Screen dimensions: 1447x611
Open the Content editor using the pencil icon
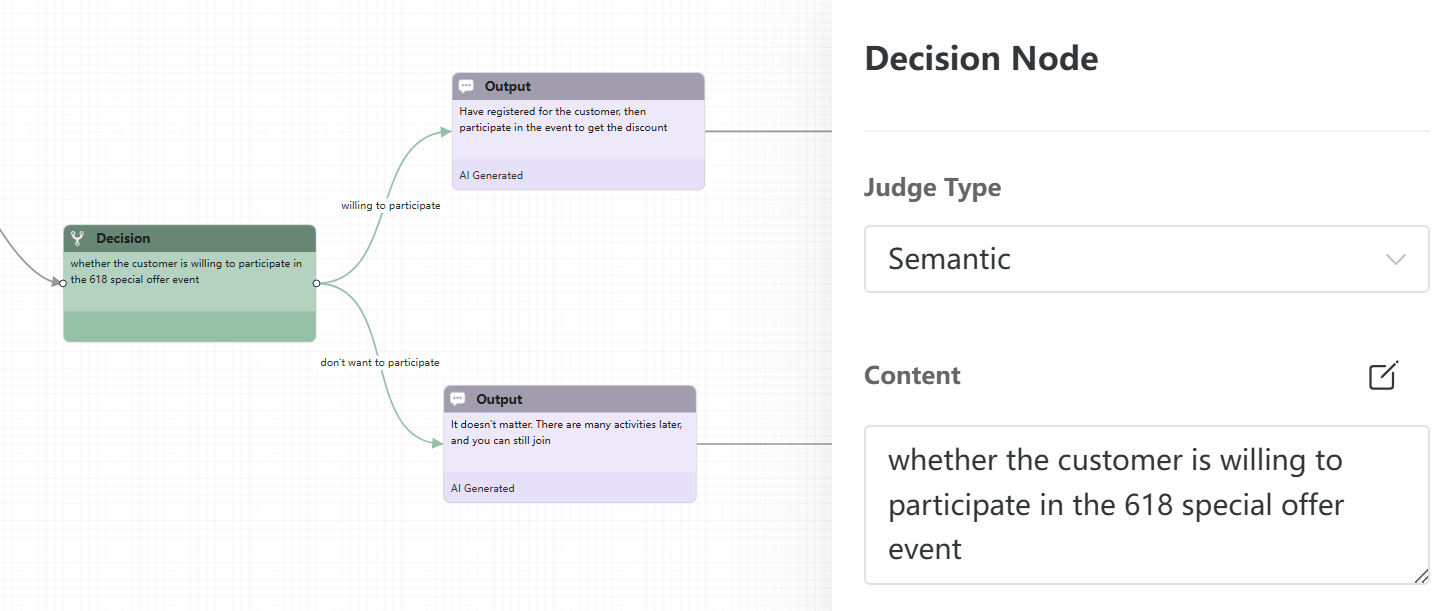(1382, 375)
